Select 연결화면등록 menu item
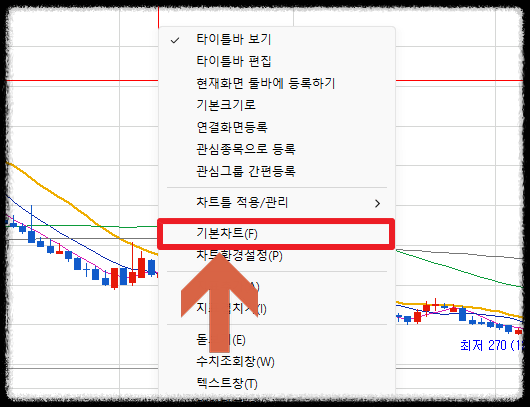The height and width of the screenshot is (407, 530). pyautogui.click(x=276, y=127)
